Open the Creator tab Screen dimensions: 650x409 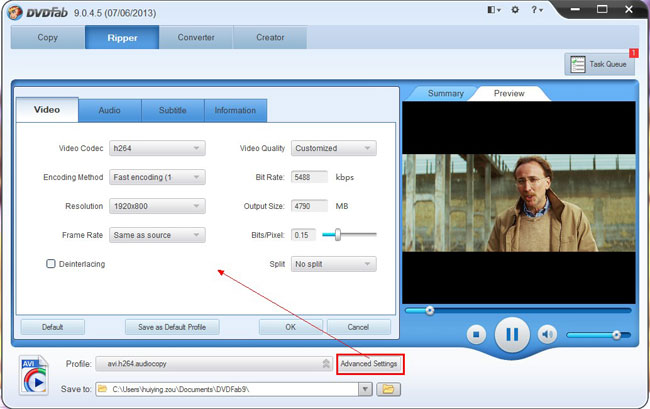pyautogui.click(x=270, y=37)
